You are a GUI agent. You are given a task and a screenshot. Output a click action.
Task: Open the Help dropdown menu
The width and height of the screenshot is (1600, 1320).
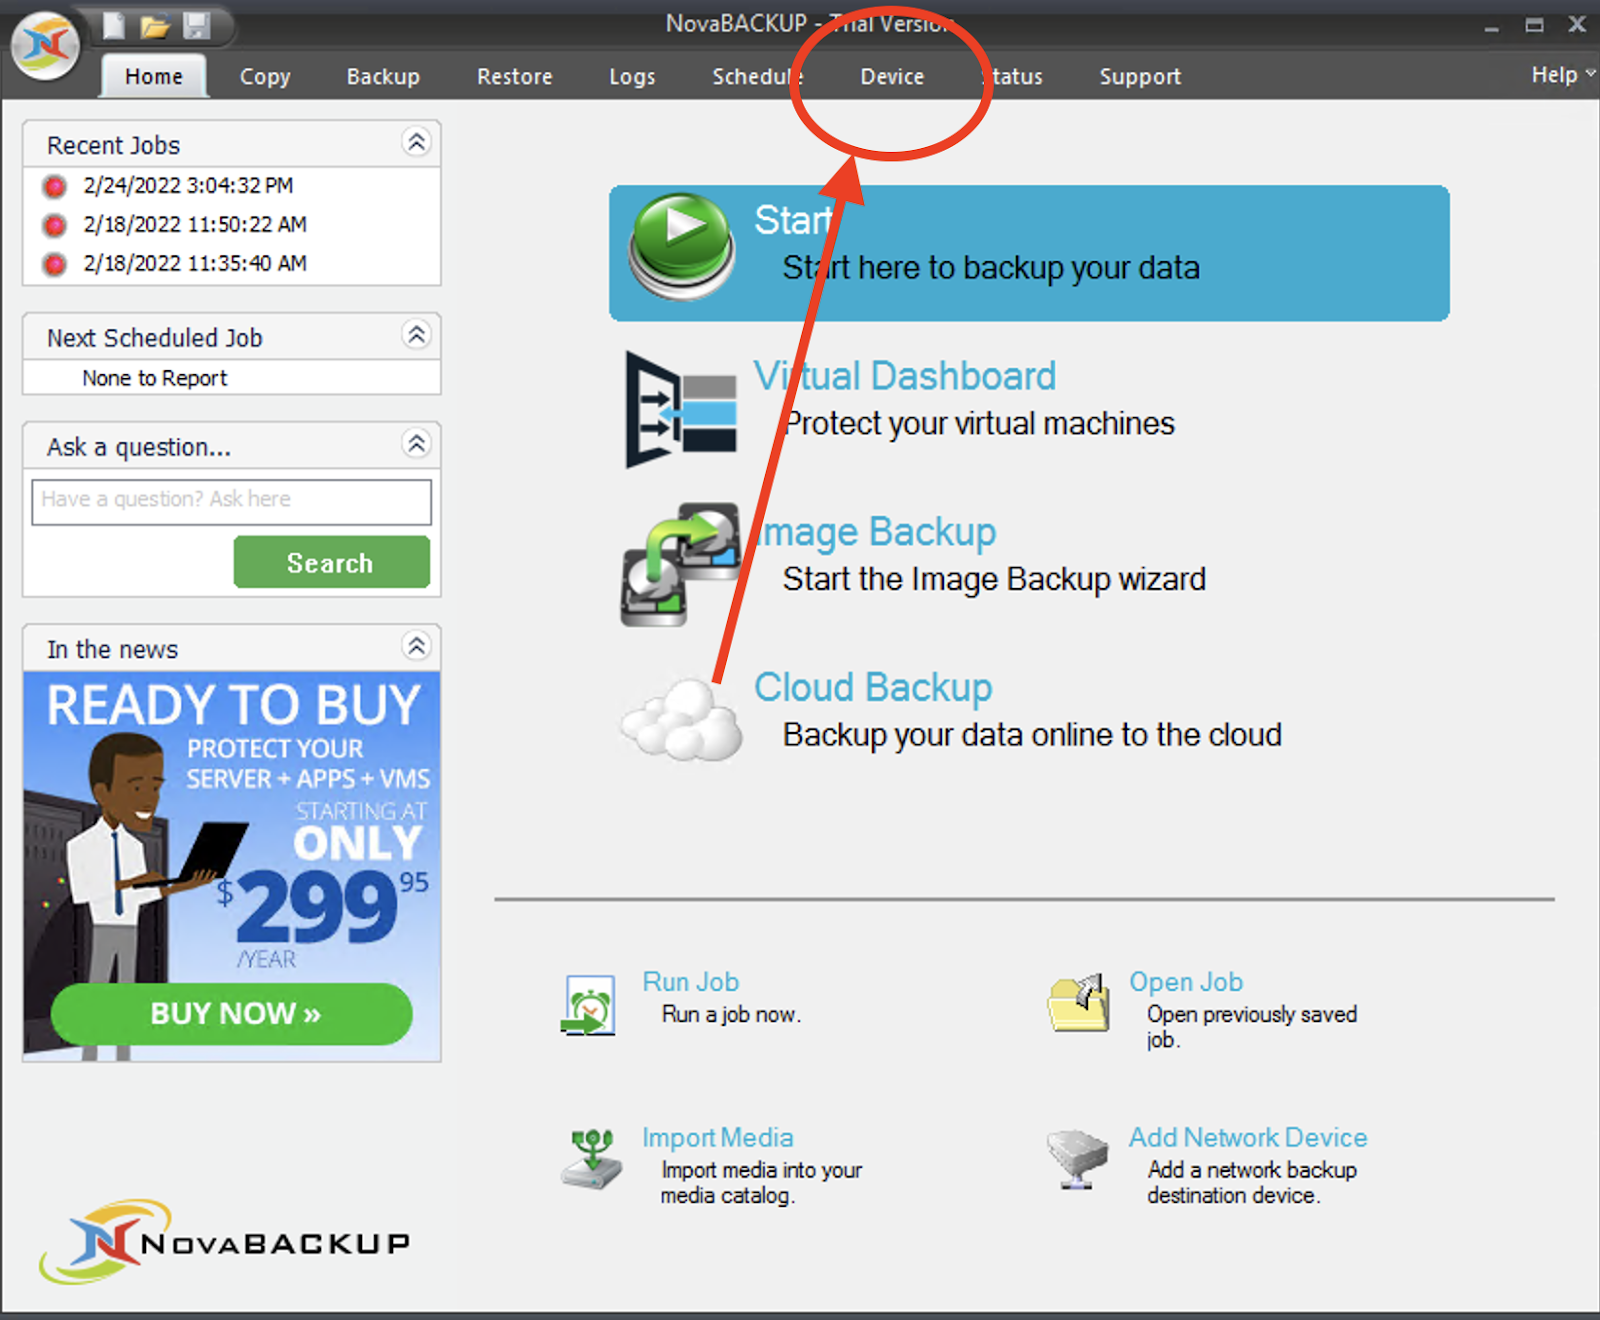pos(1563,75)
